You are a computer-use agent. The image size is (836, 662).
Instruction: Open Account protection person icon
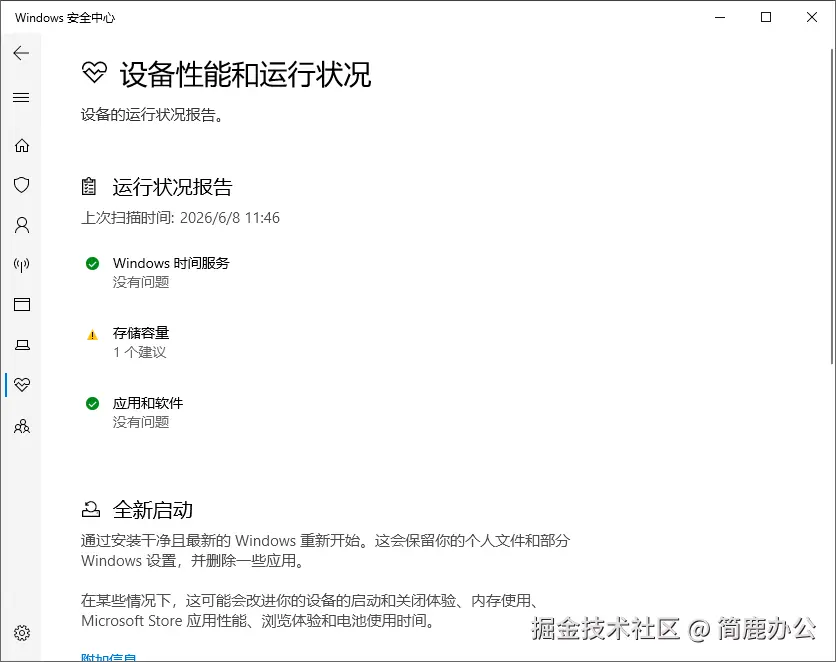pos(22,225)
